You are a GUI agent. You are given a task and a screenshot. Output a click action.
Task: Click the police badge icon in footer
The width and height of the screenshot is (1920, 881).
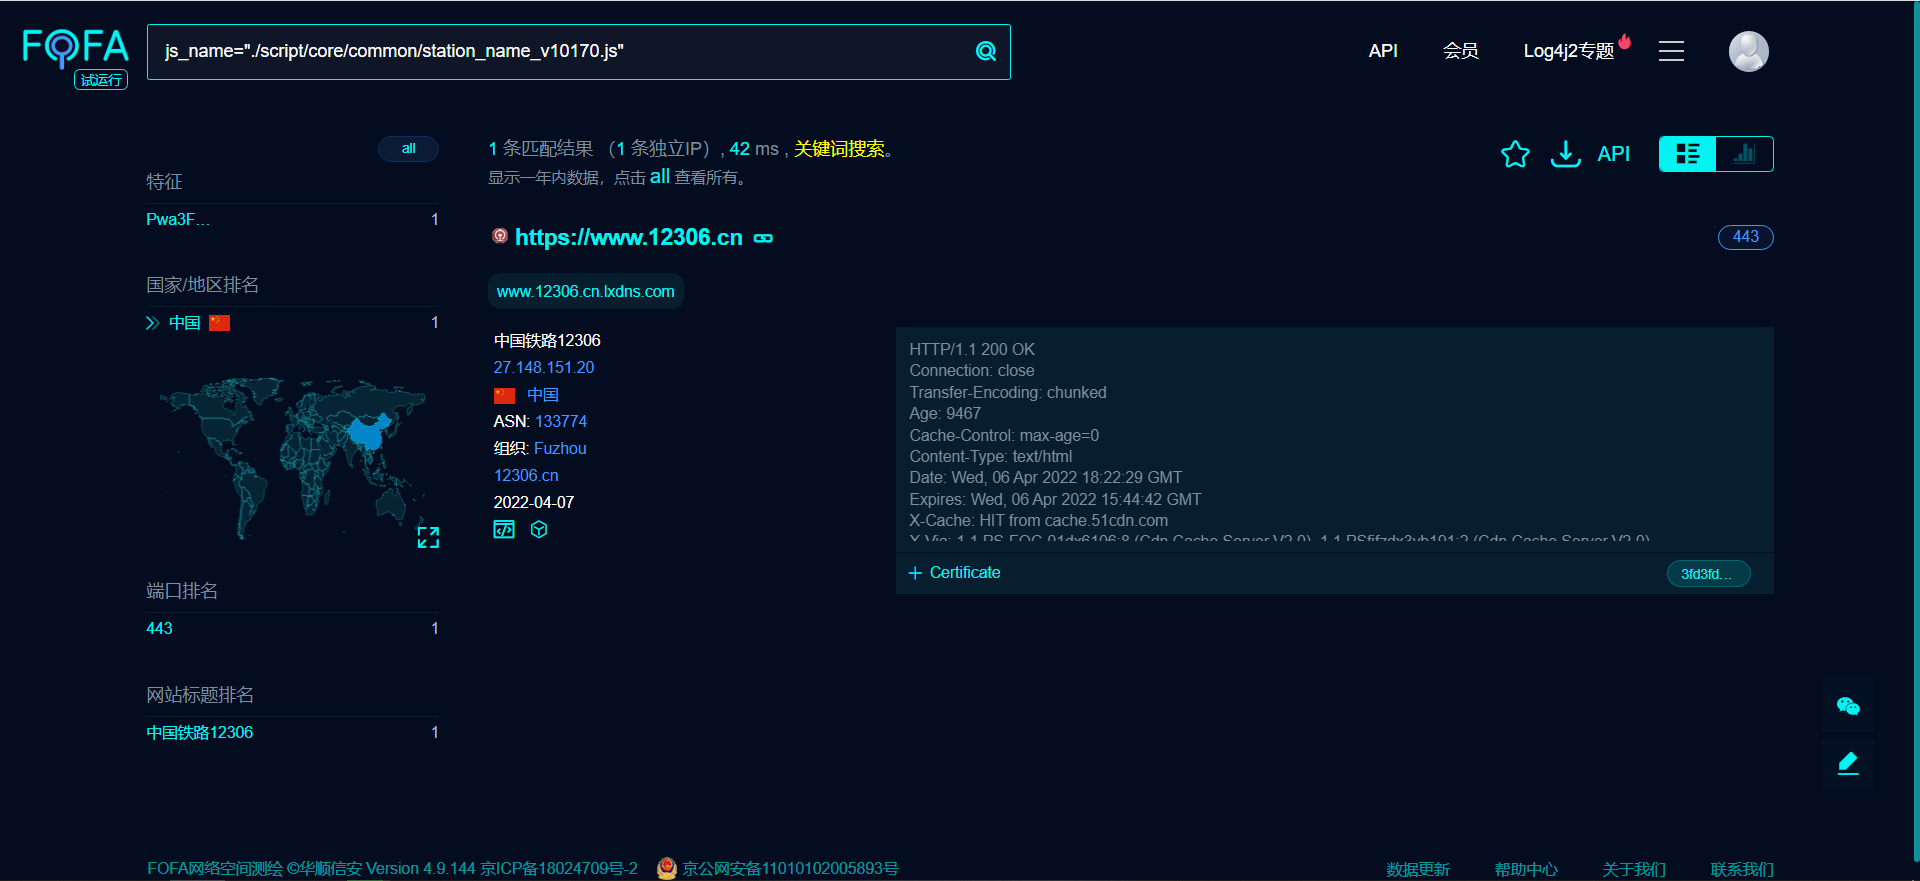[x=667, y=868]
